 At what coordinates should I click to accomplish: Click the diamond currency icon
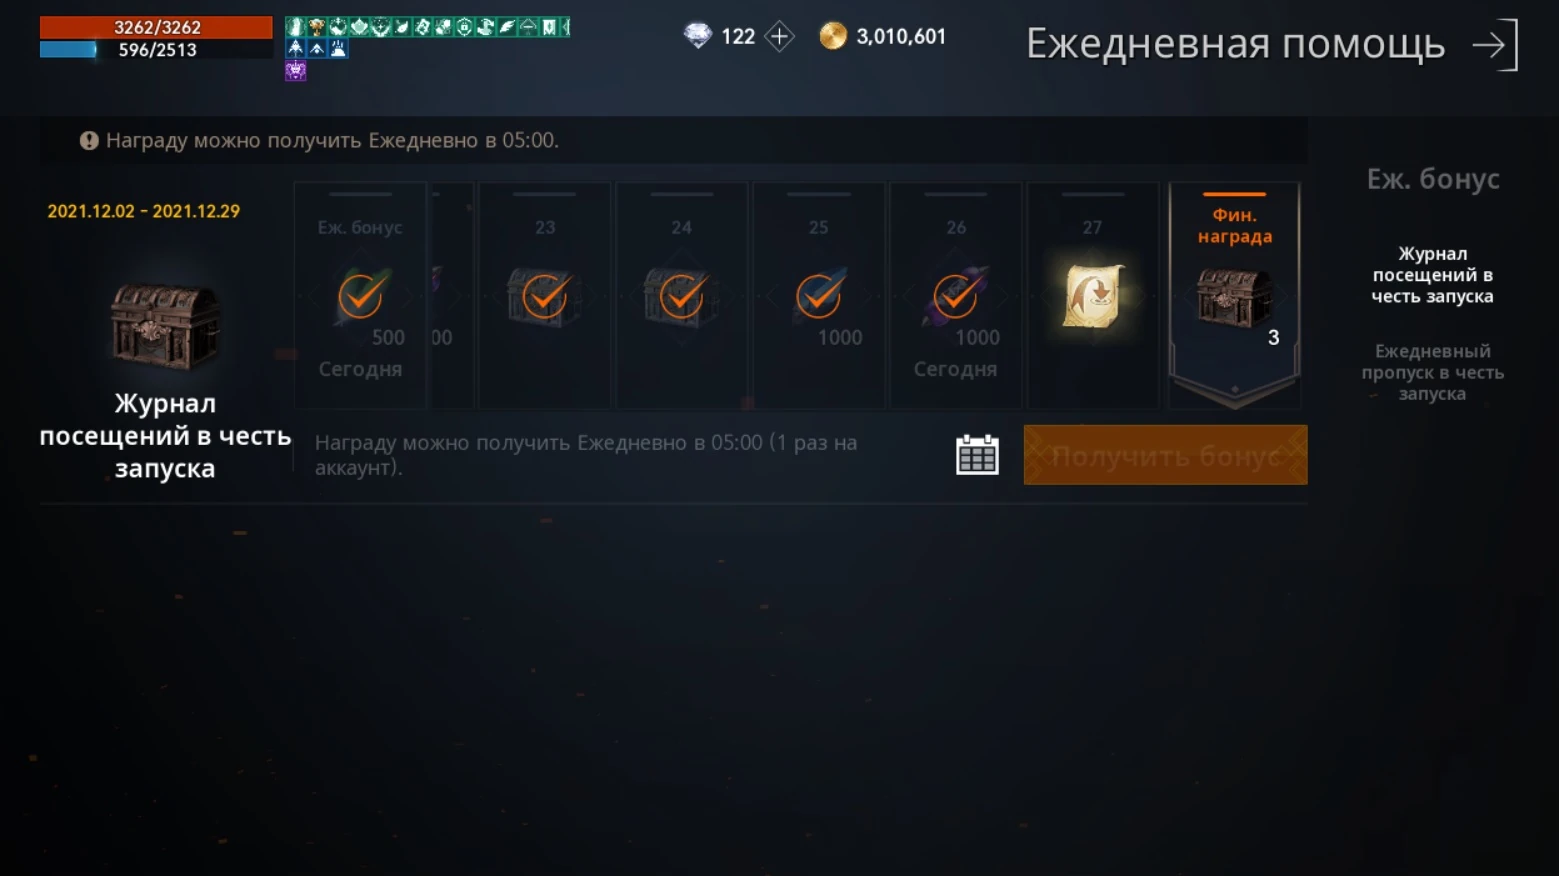698,37
